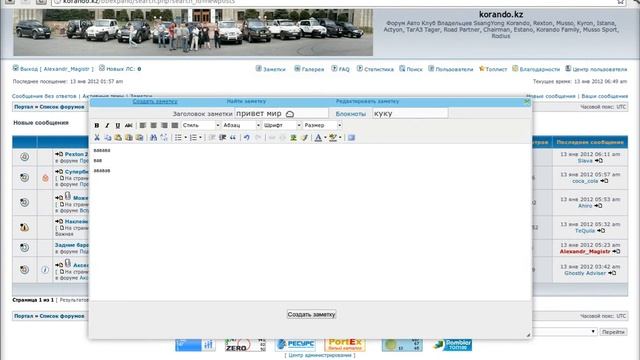Click the Indent icon in editor toolbar
This screenshot has height=360, width=640.
222,138
